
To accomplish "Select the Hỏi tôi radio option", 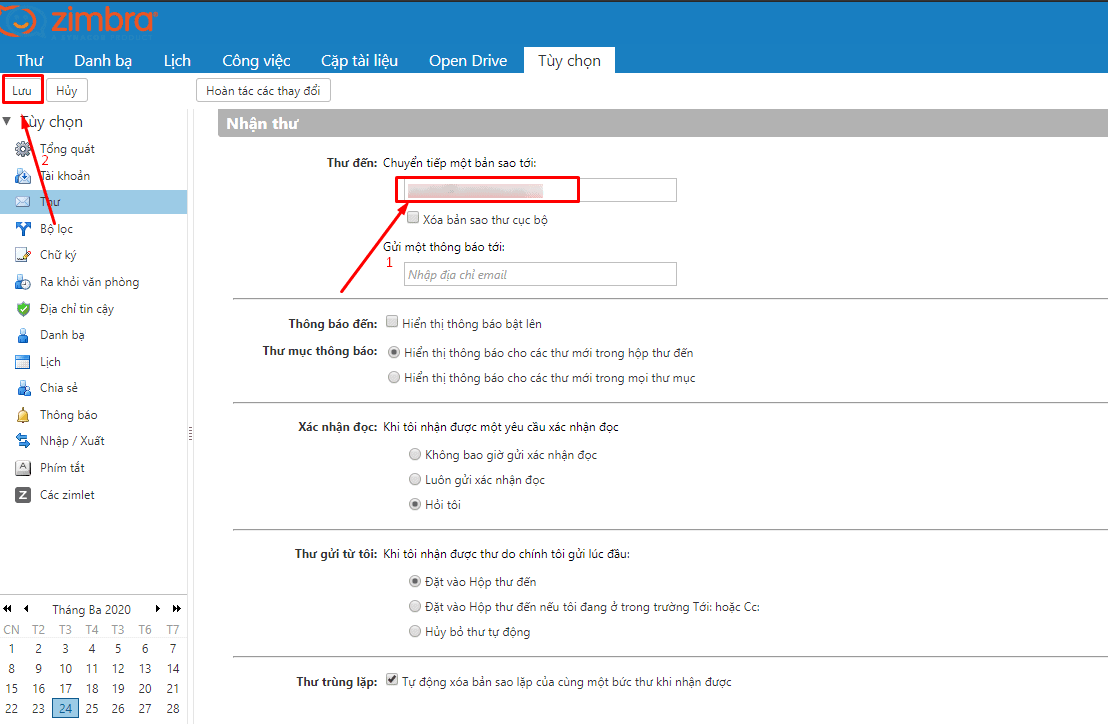I will (416, 504).
